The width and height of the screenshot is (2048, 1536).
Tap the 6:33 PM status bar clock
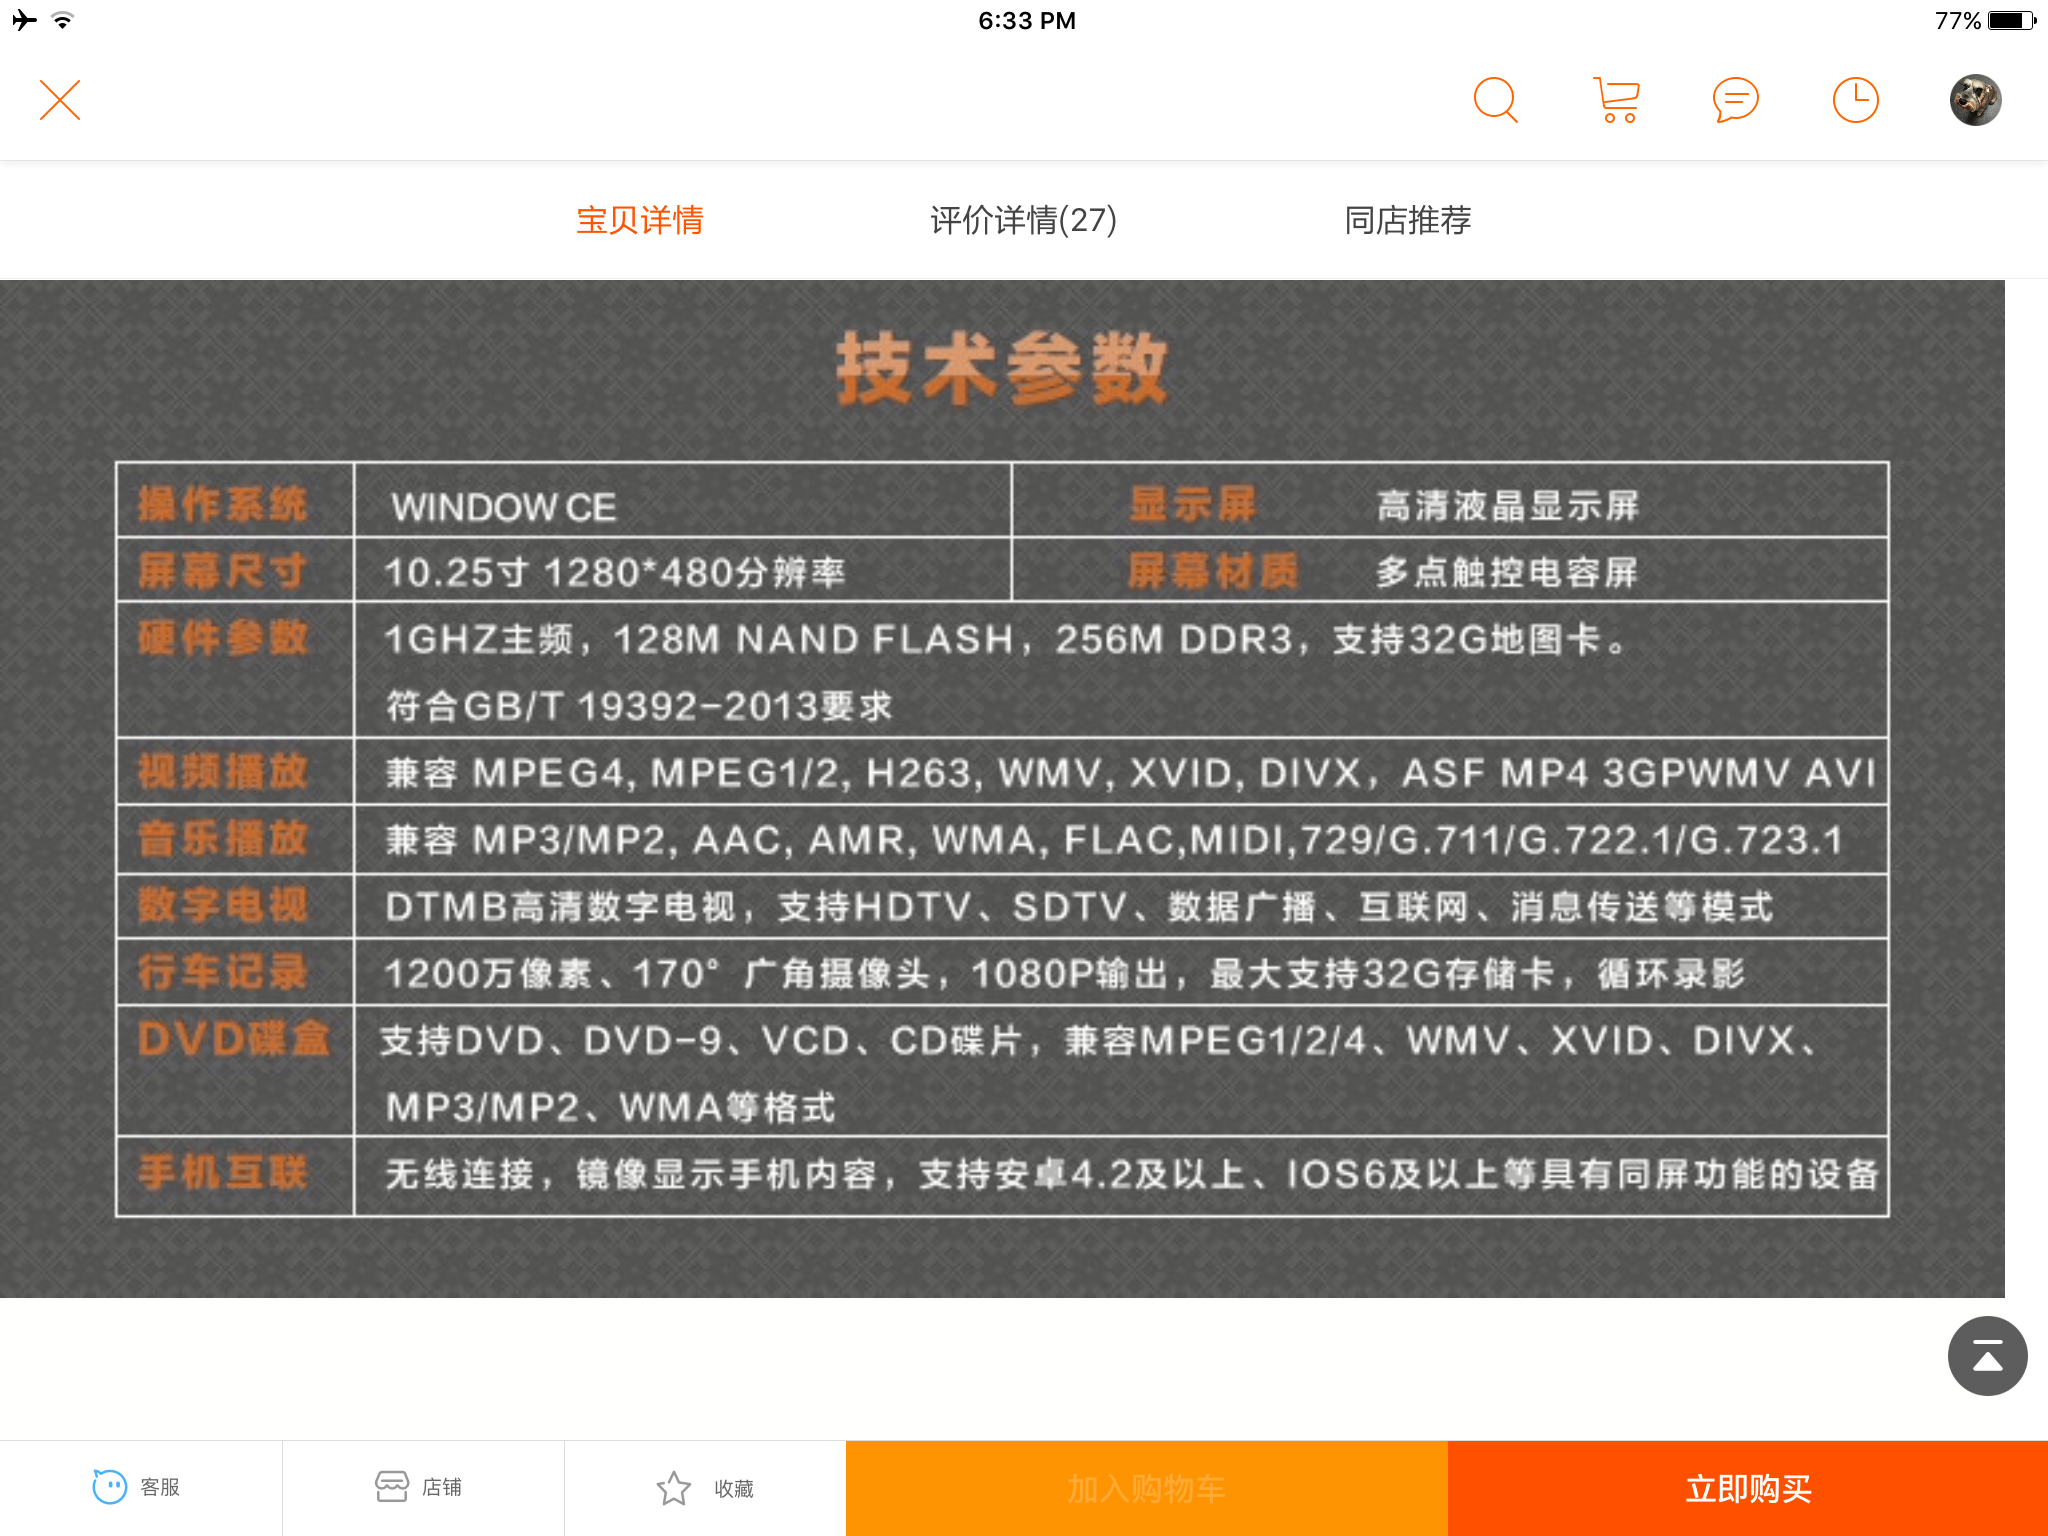coord(1027,20)
